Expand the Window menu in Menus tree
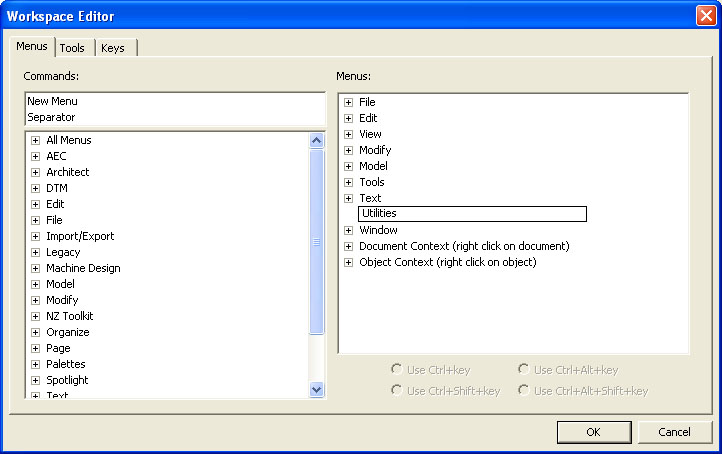This screenshot has width=722, height=454. point(349,230)
